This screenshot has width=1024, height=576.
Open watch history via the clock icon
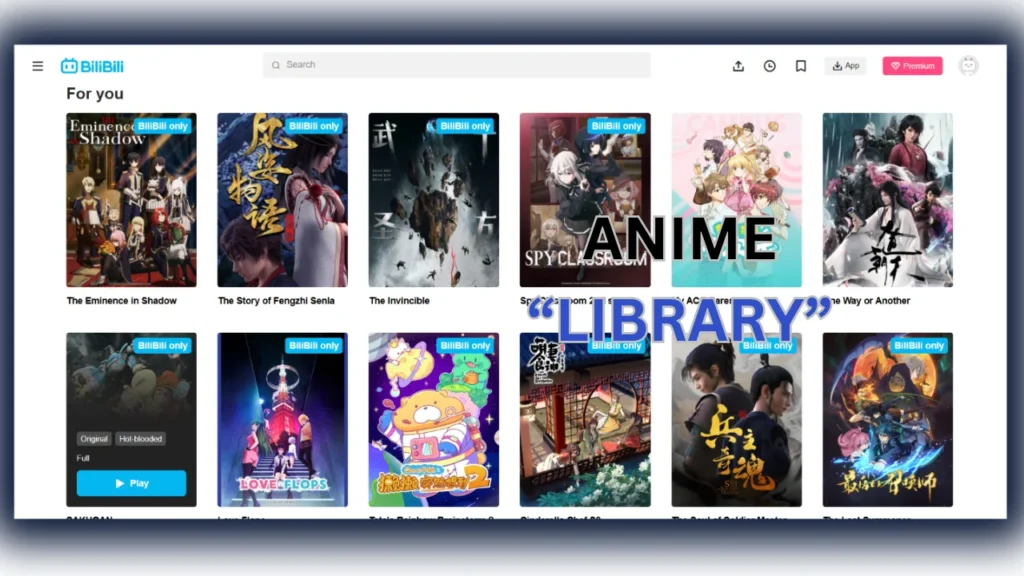(x=769, y=65)
